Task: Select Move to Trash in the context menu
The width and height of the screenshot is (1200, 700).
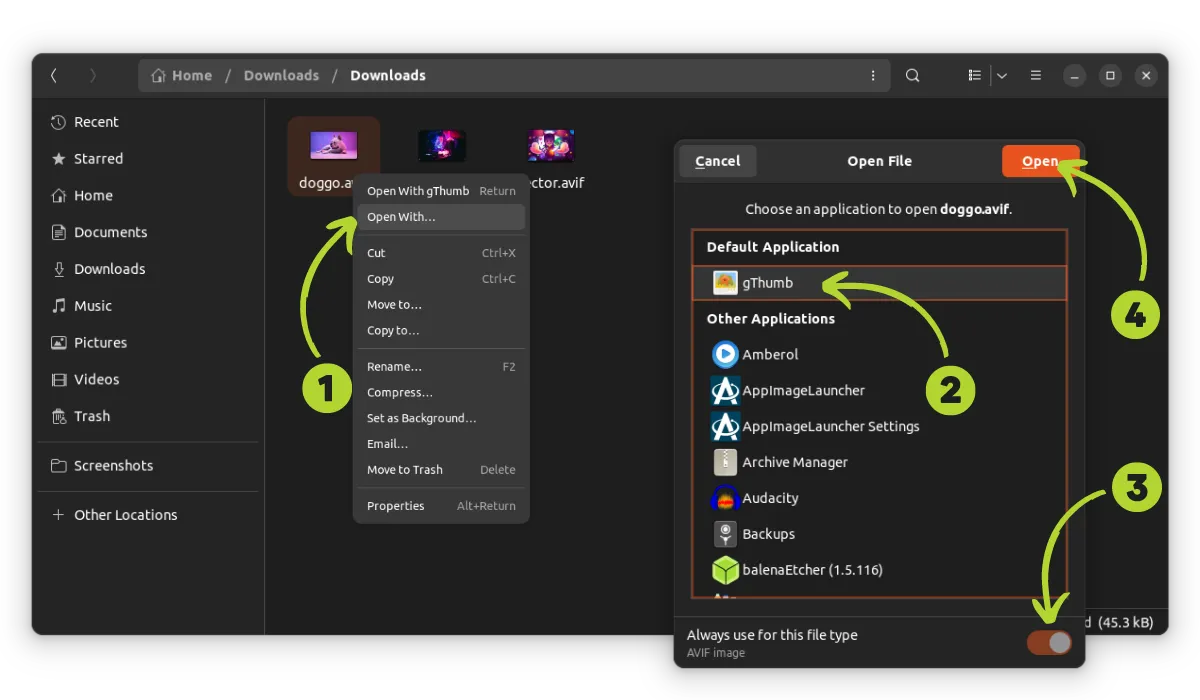Action: pos(404,470)
